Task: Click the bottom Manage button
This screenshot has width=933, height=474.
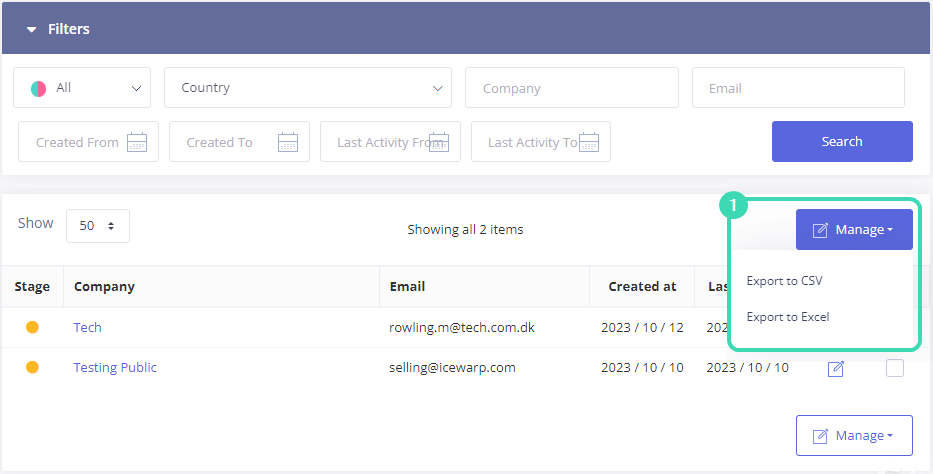Action: 853,436
